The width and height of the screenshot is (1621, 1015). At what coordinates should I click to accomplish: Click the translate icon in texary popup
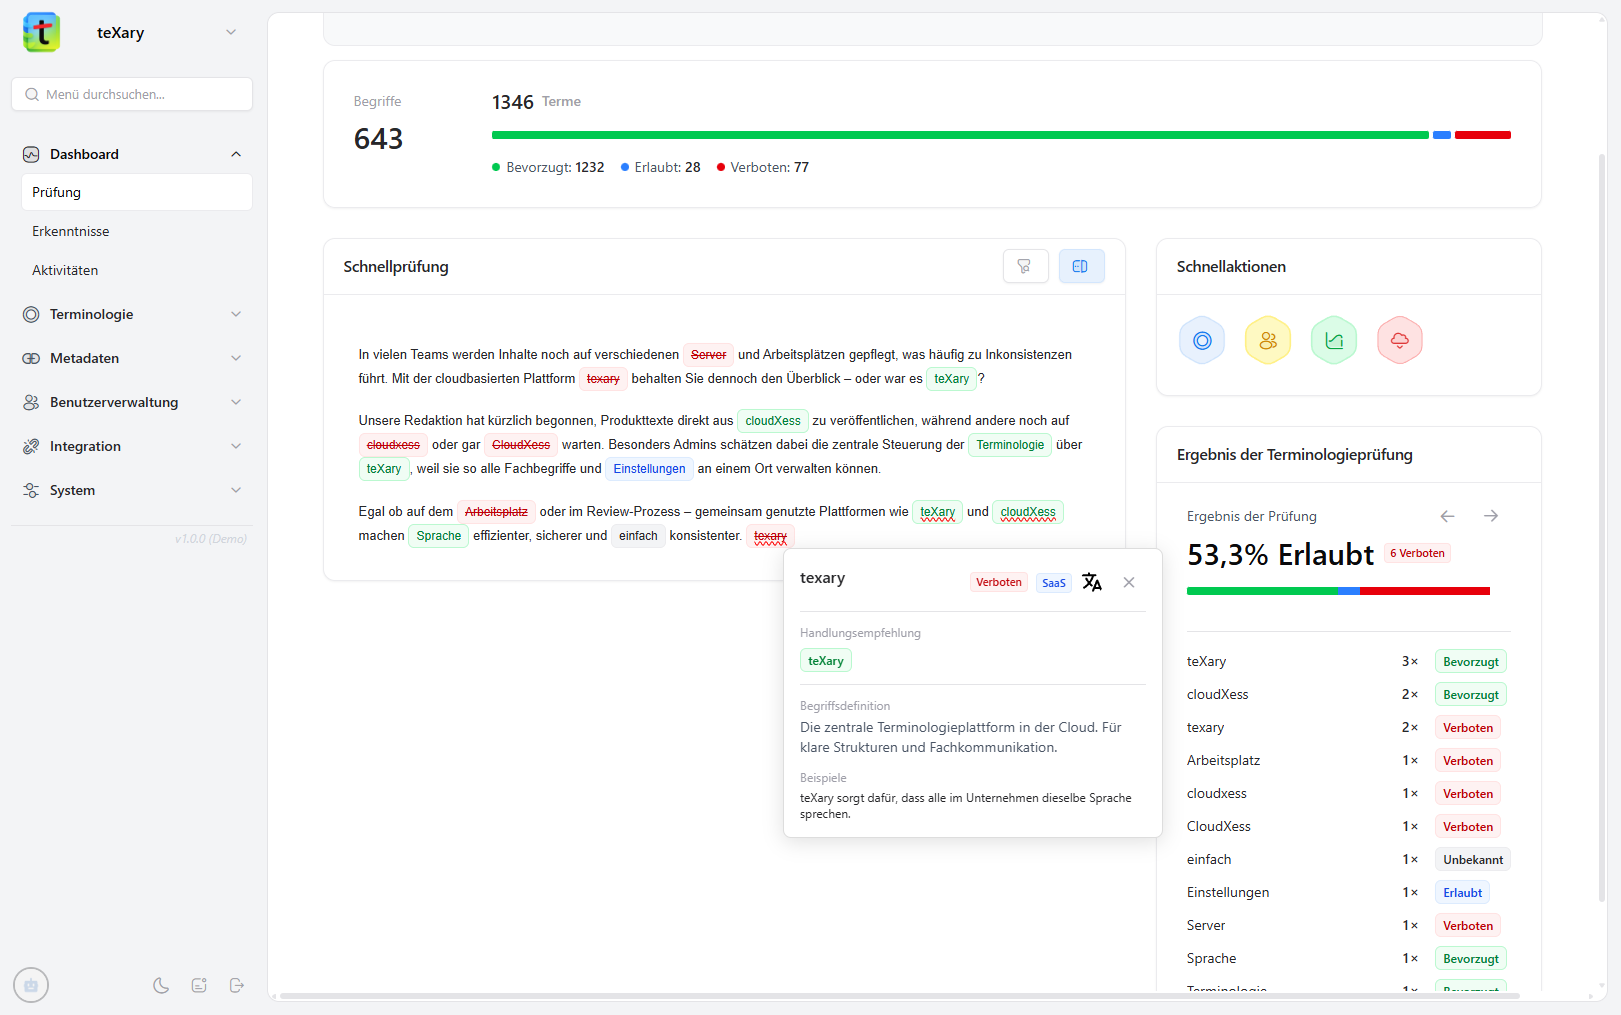(1092, 582)
